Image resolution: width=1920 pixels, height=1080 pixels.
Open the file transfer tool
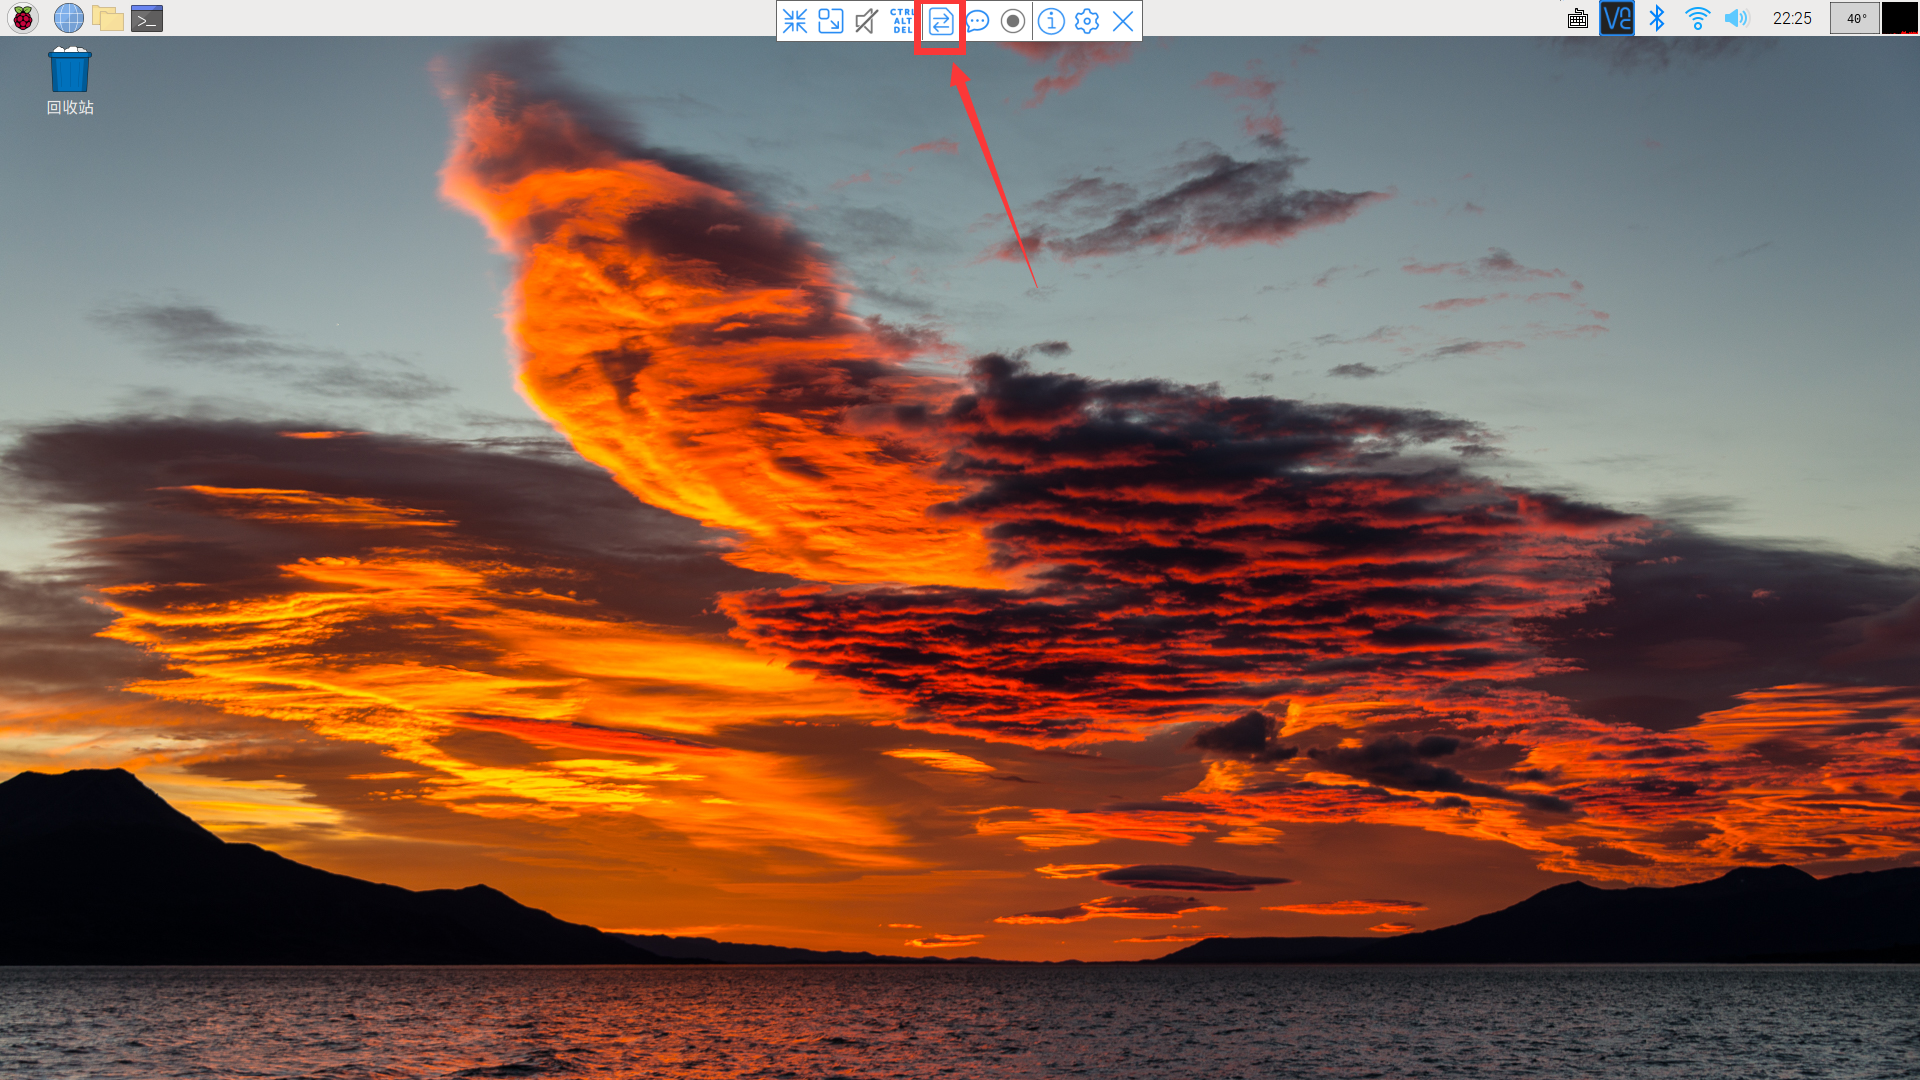click(x=941, y=21)
